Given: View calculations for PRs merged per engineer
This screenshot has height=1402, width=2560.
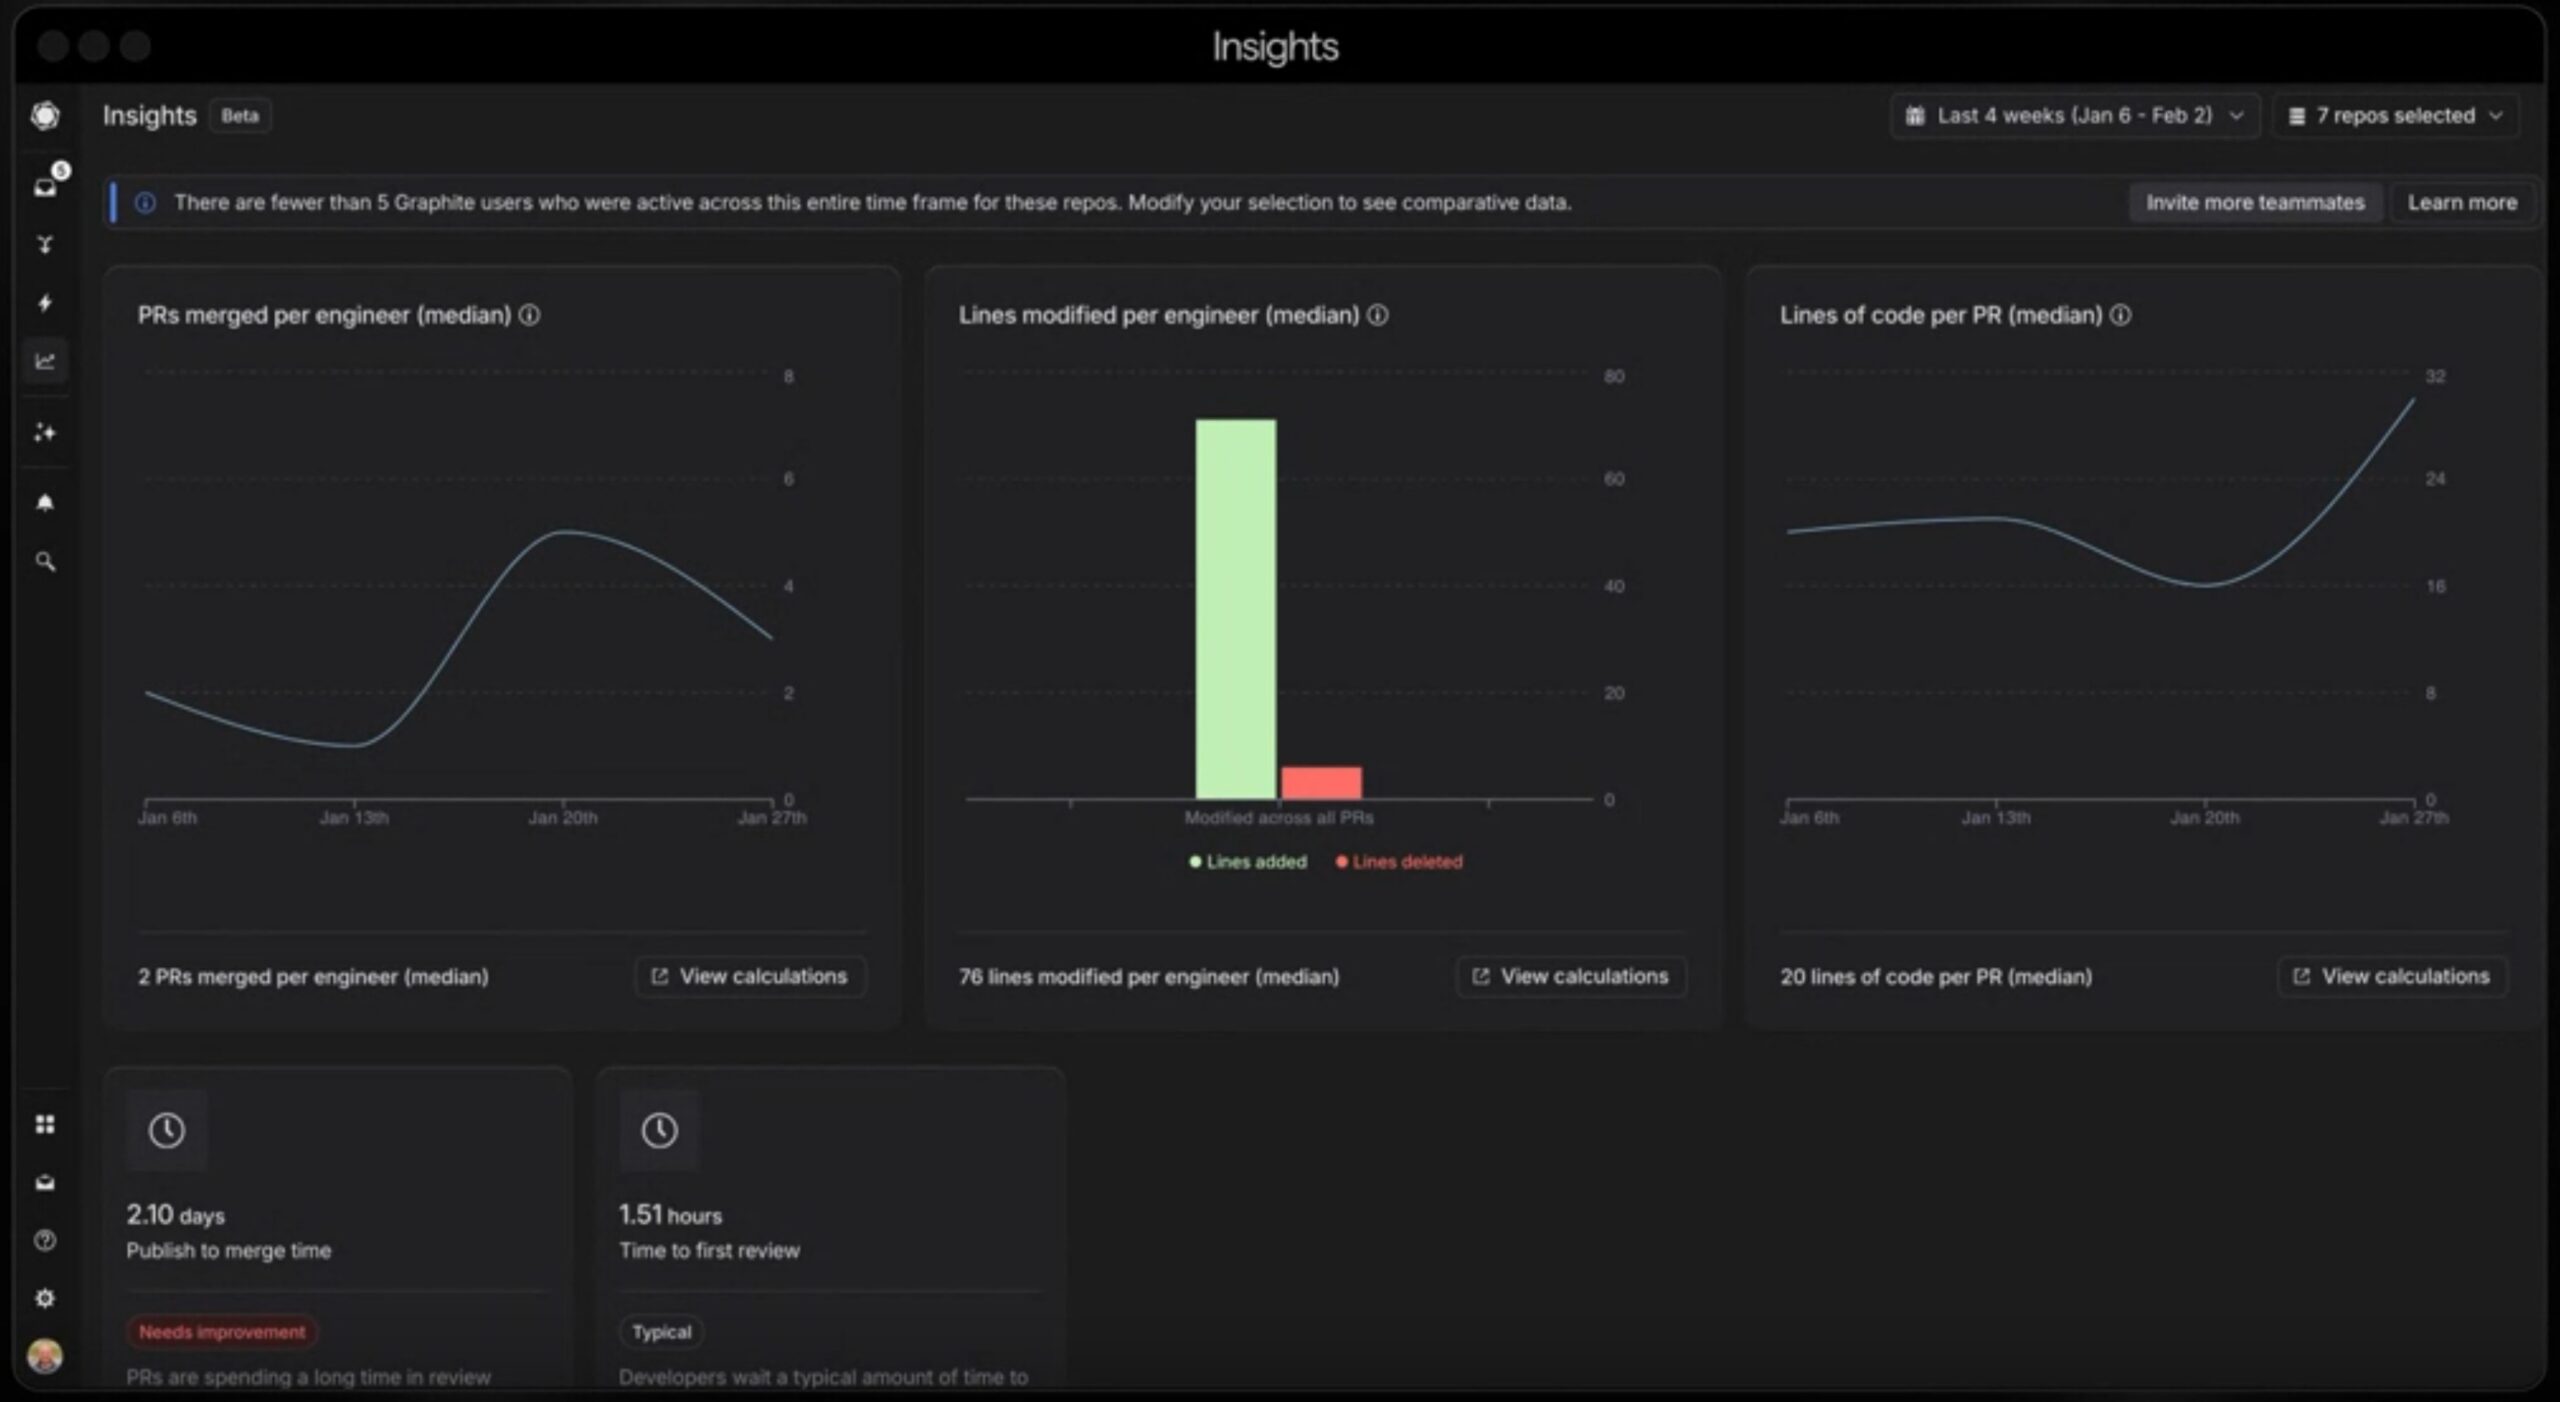Looking at the screenshot, I should (750, 976).
